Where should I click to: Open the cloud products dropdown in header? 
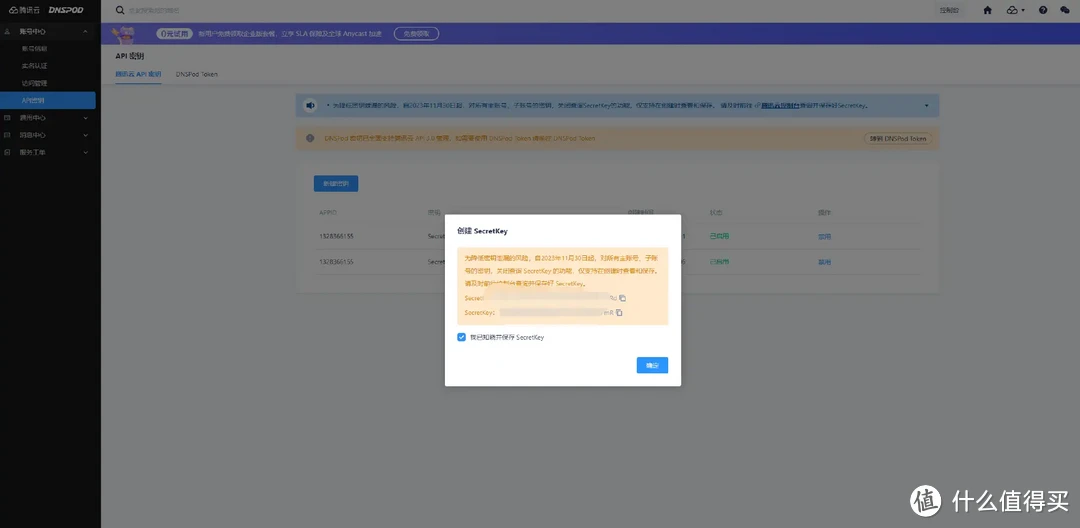(1016, 10)
